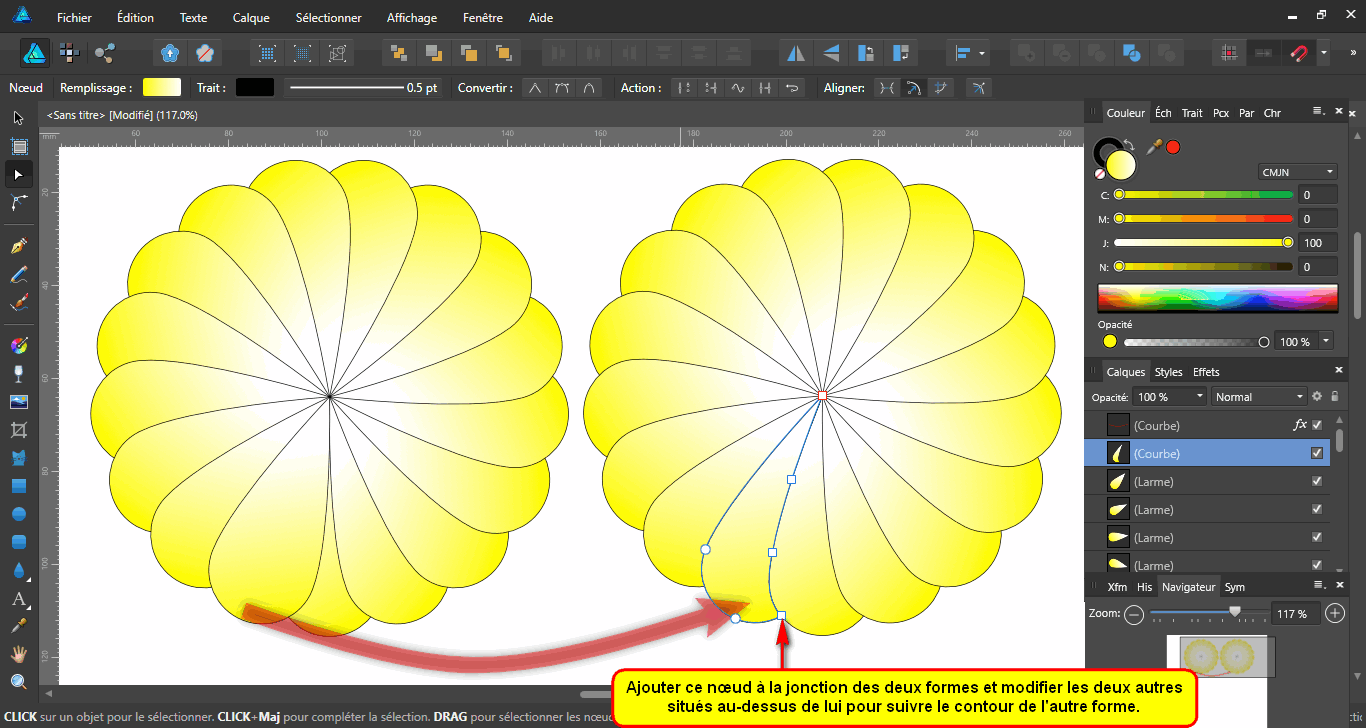The width and height of the screenshot is (1366, 728).
Task: Open the Zoom 117 % dropdown in Navigateur
Action: tap(1297, 614)
